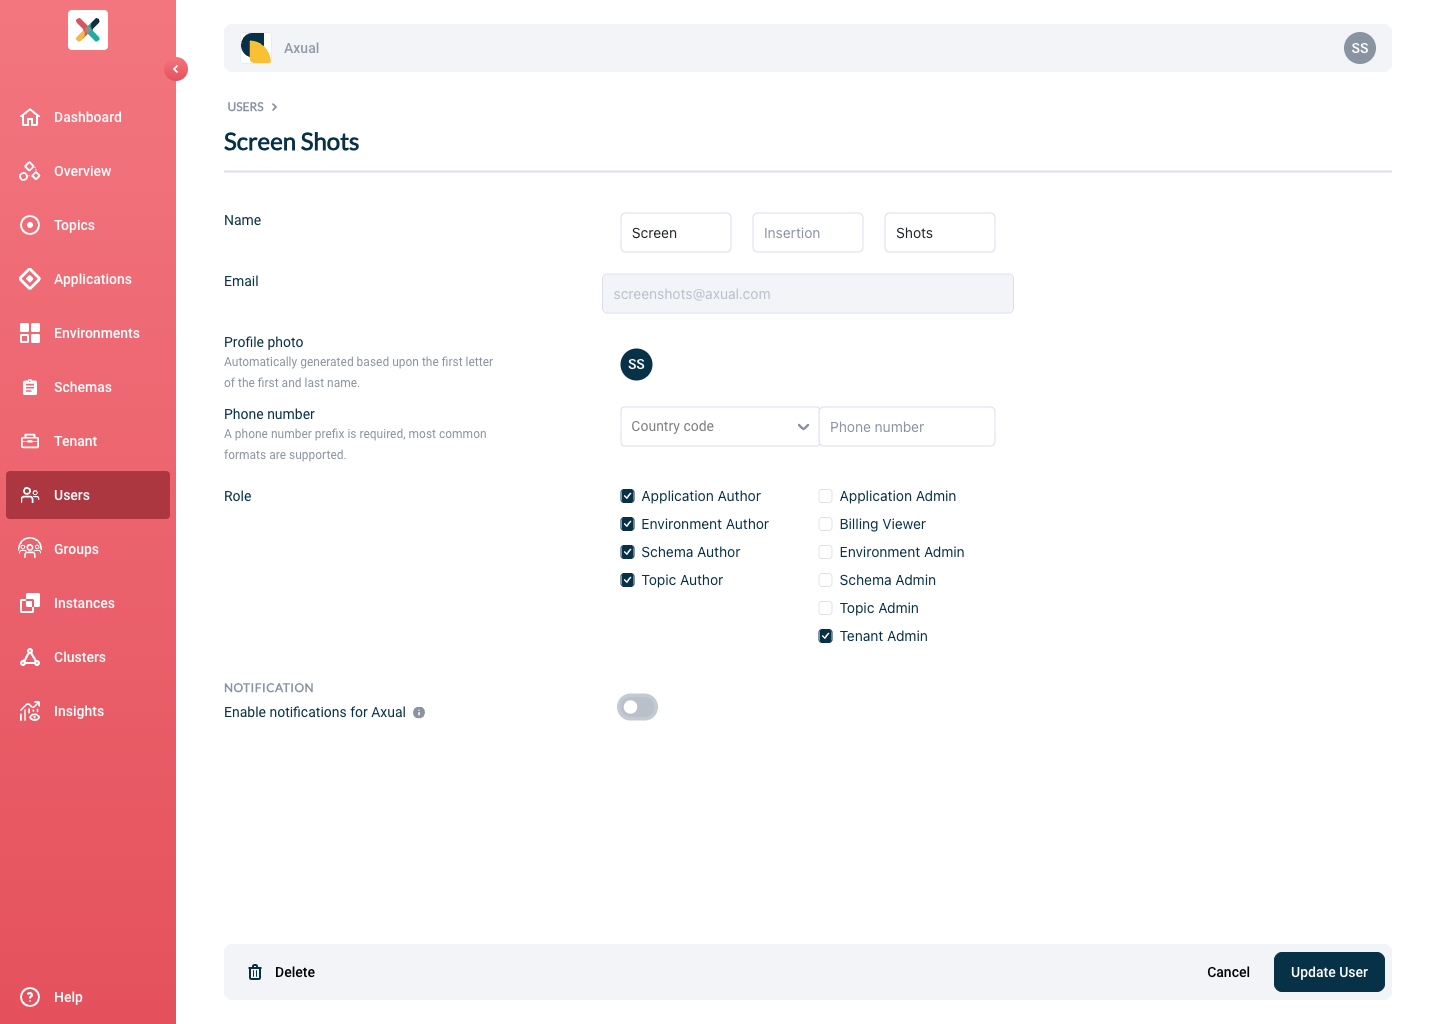
Task: Click the Clusters triangle icon
Action: pos(30,657)
